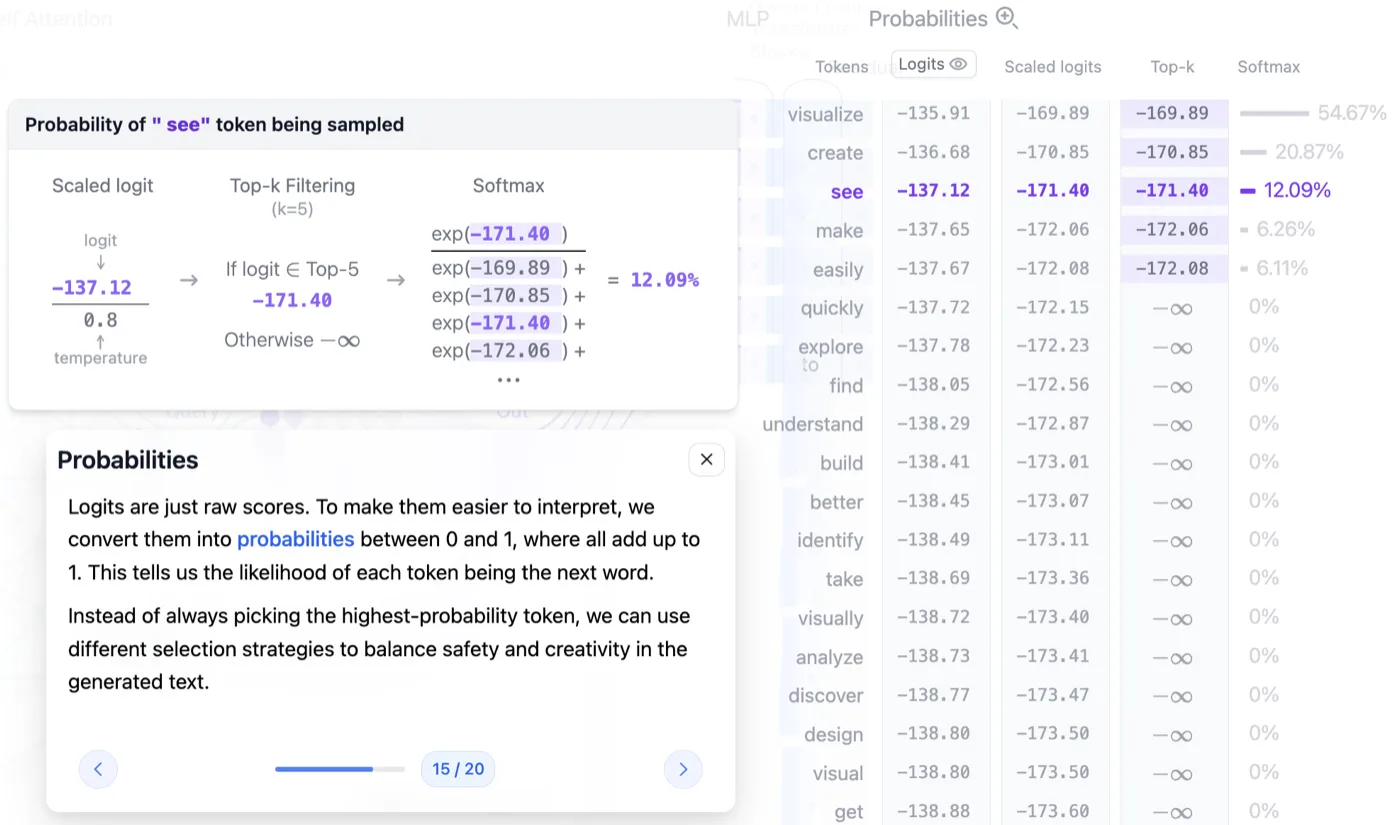Click the temperature value 0.8
The height and width of the screenshot is (825, 1400).
(100, 321)
